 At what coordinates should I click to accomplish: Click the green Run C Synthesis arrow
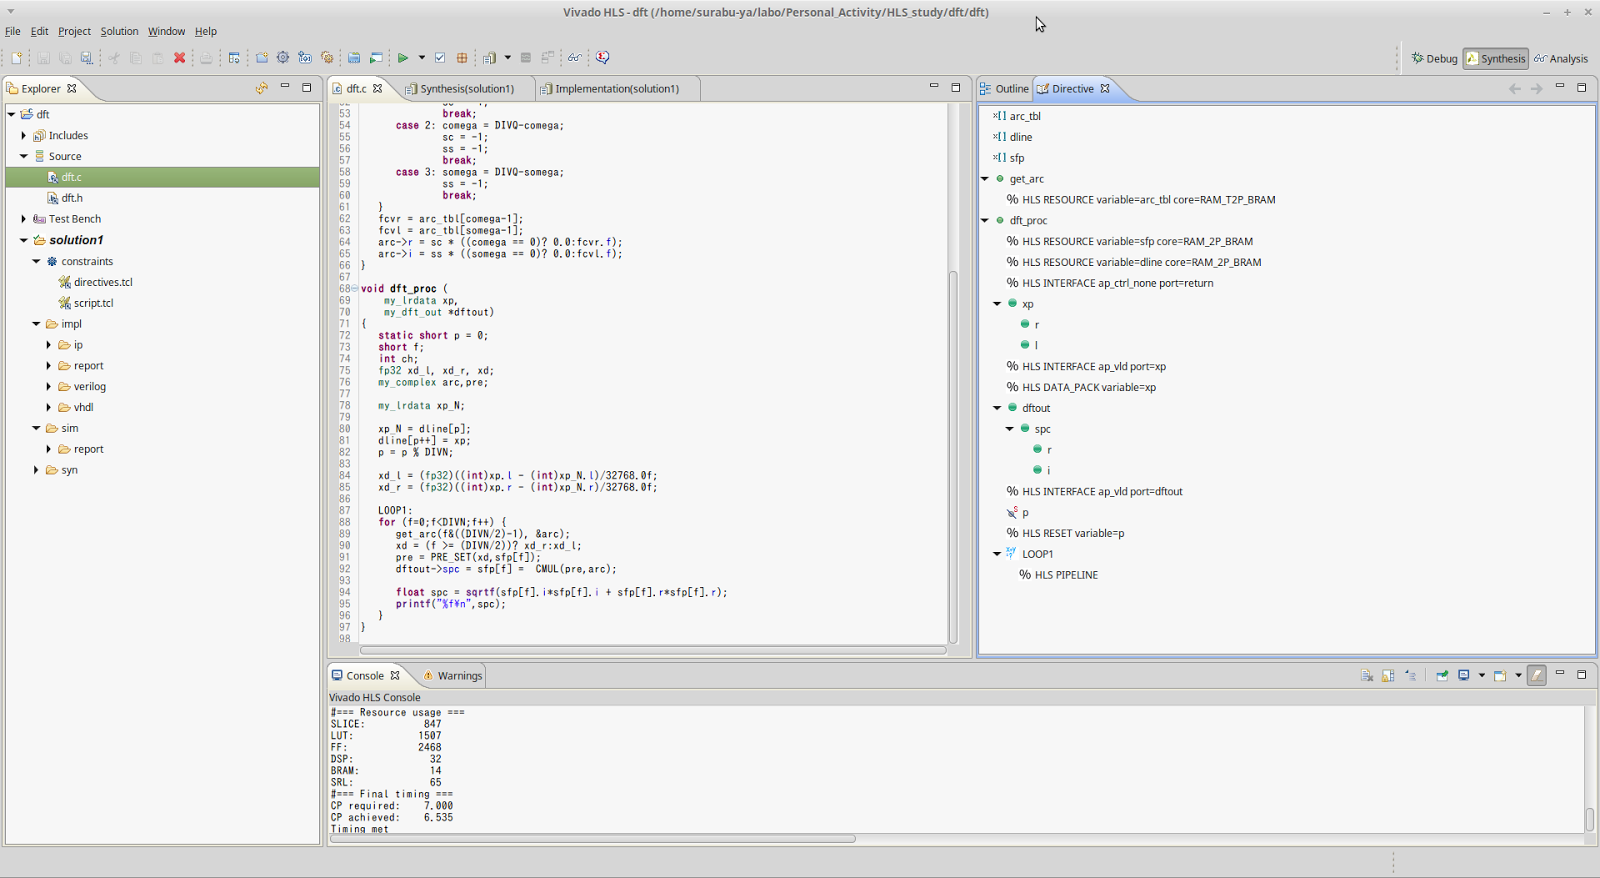(402, 58)
